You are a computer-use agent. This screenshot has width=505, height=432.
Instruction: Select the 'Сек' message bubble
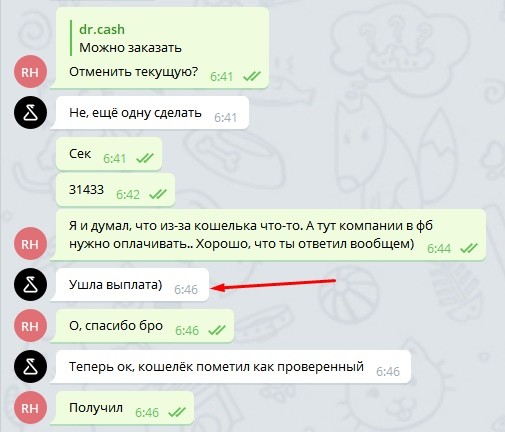[109, 154]
